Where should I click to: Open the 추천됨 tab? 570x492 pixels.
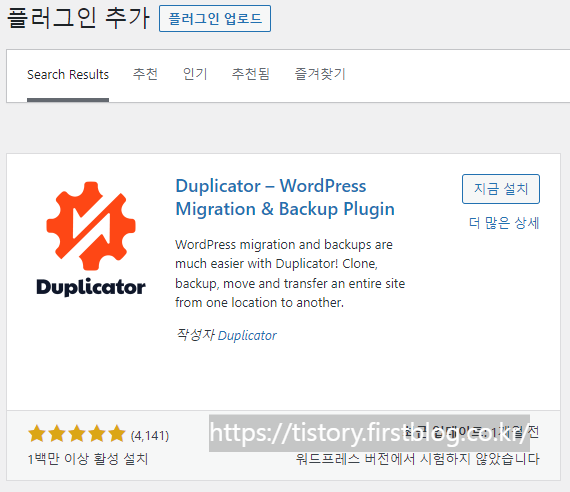pyautogui.click(x=251, y=74)
